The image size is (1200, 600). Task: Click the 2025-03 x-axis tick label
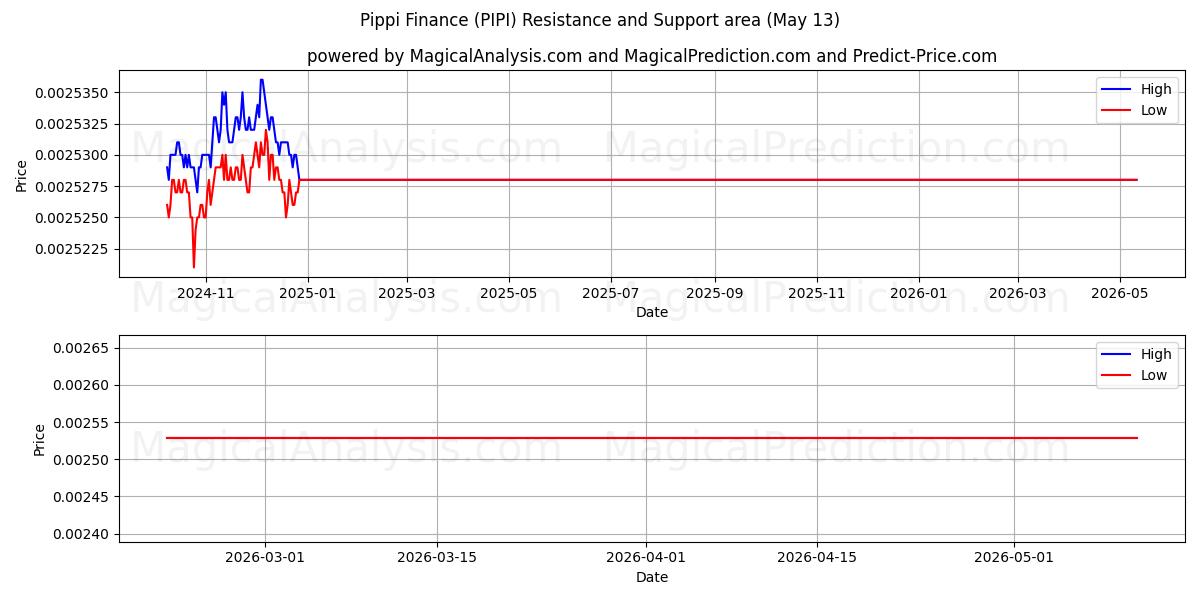pyautogui.click(x=406, y=293)
